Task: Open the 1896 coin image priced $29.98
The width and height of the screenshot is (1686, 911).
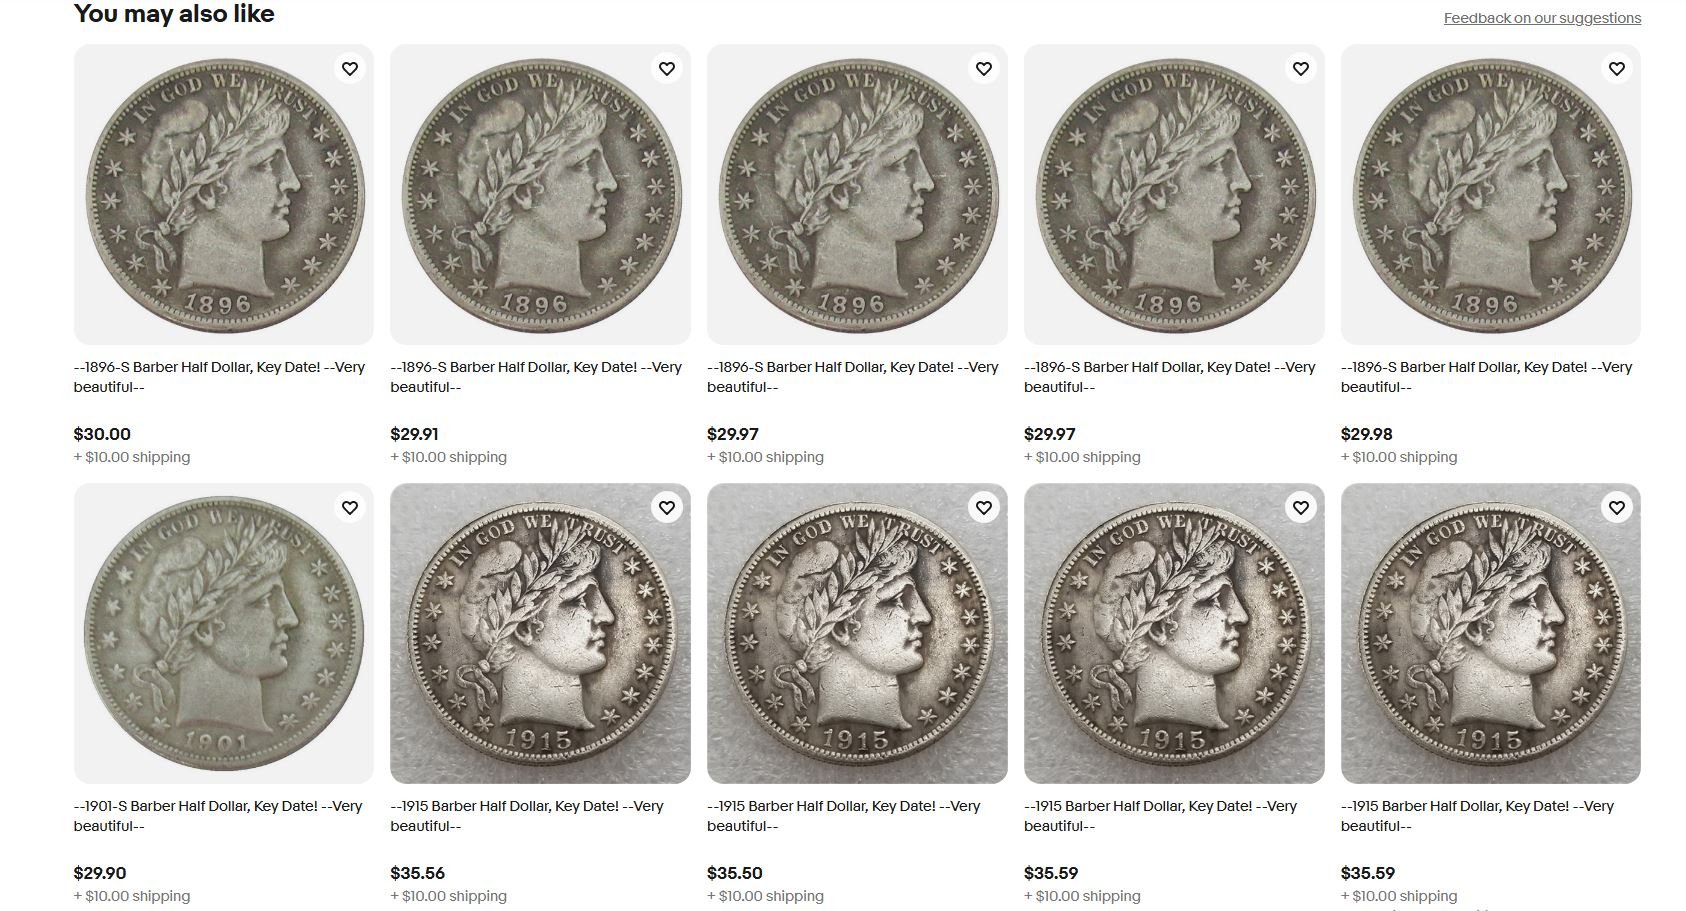Action: [1491, 195]
